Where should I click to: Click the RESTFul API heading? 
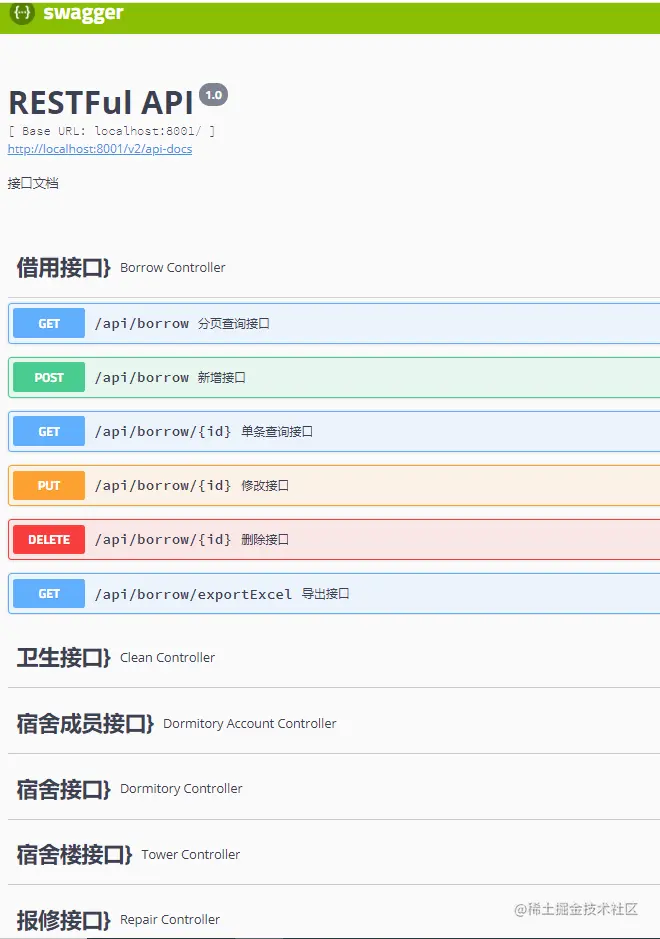point(101,102)
